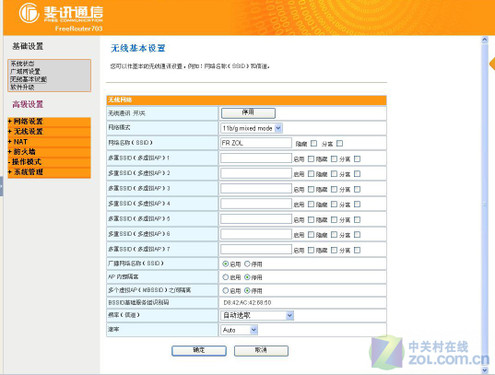Click the multiple SSID 3 name field

click(256, 188)
